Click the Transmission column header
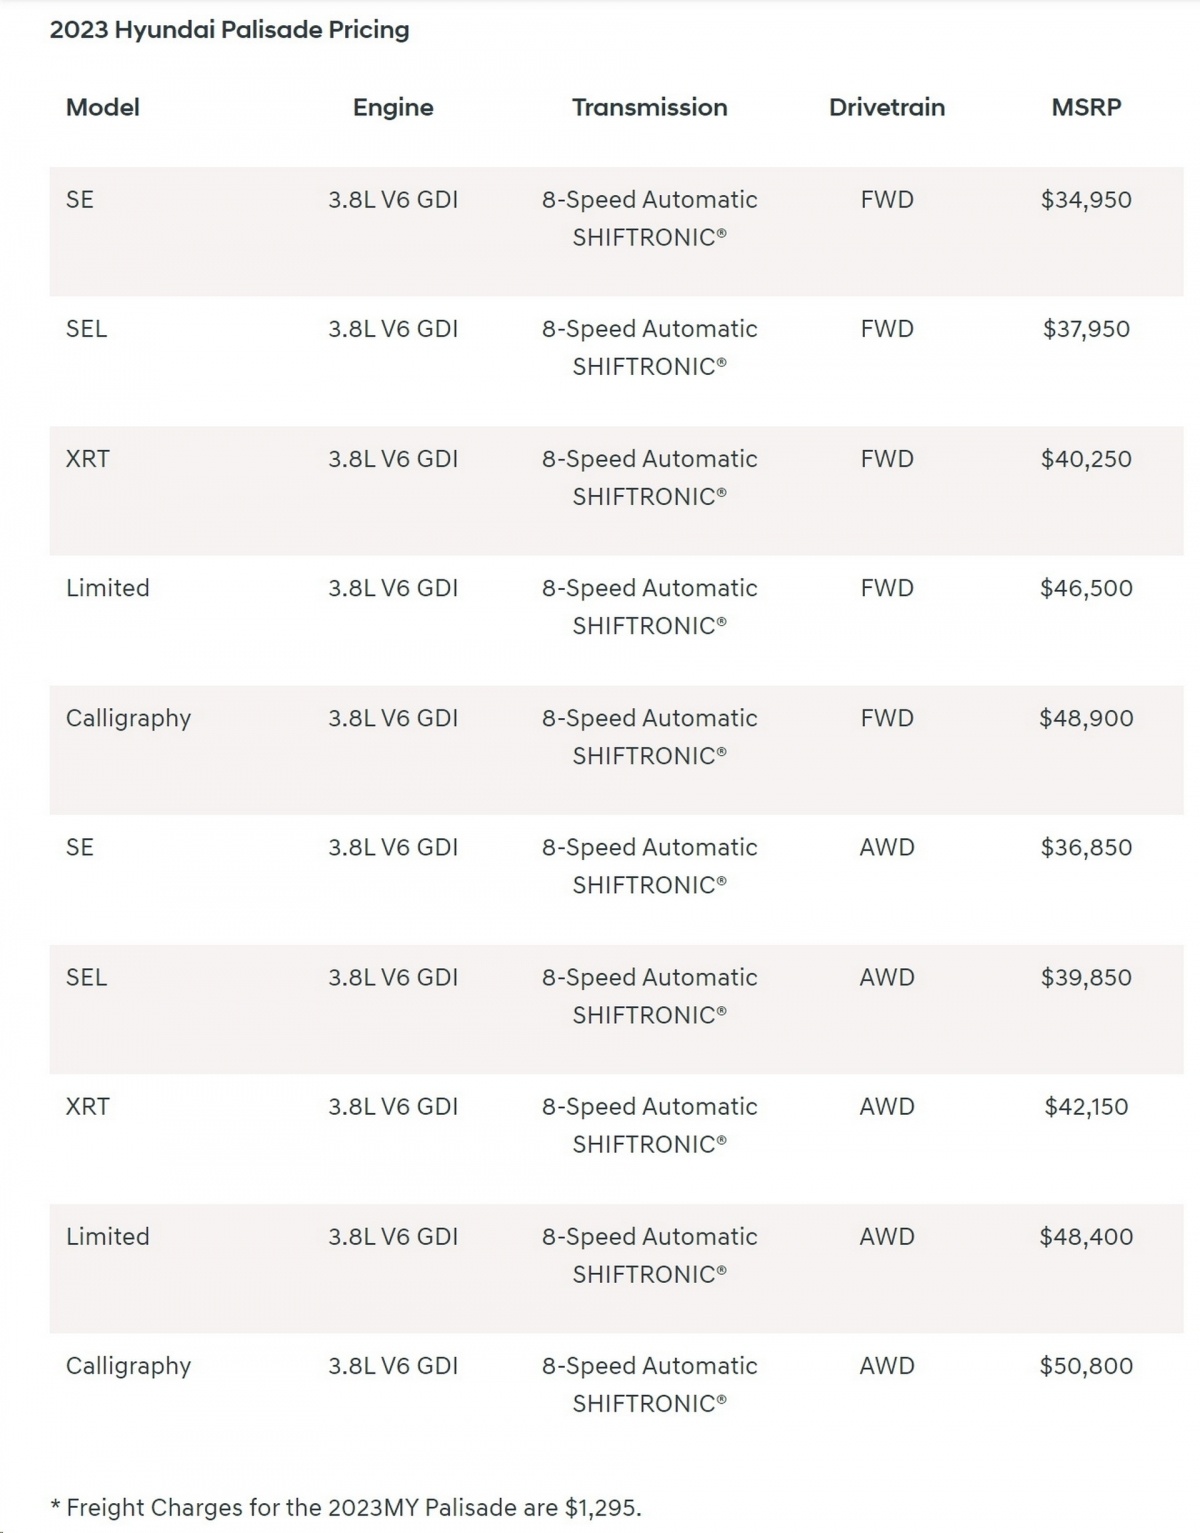This screenshot has width=1200, height=1533. point(649,107)
